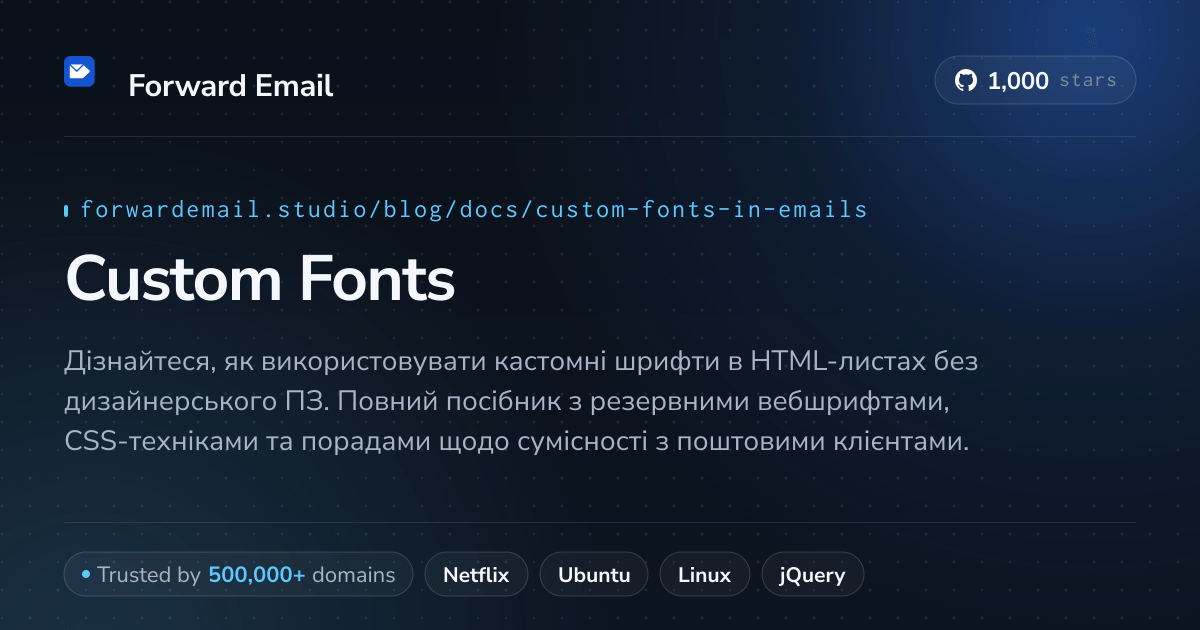Click the word stars in the GitHub badge
This screenshot has width=1200, height=630.
pyautogui.click(x=1088, y=81)
